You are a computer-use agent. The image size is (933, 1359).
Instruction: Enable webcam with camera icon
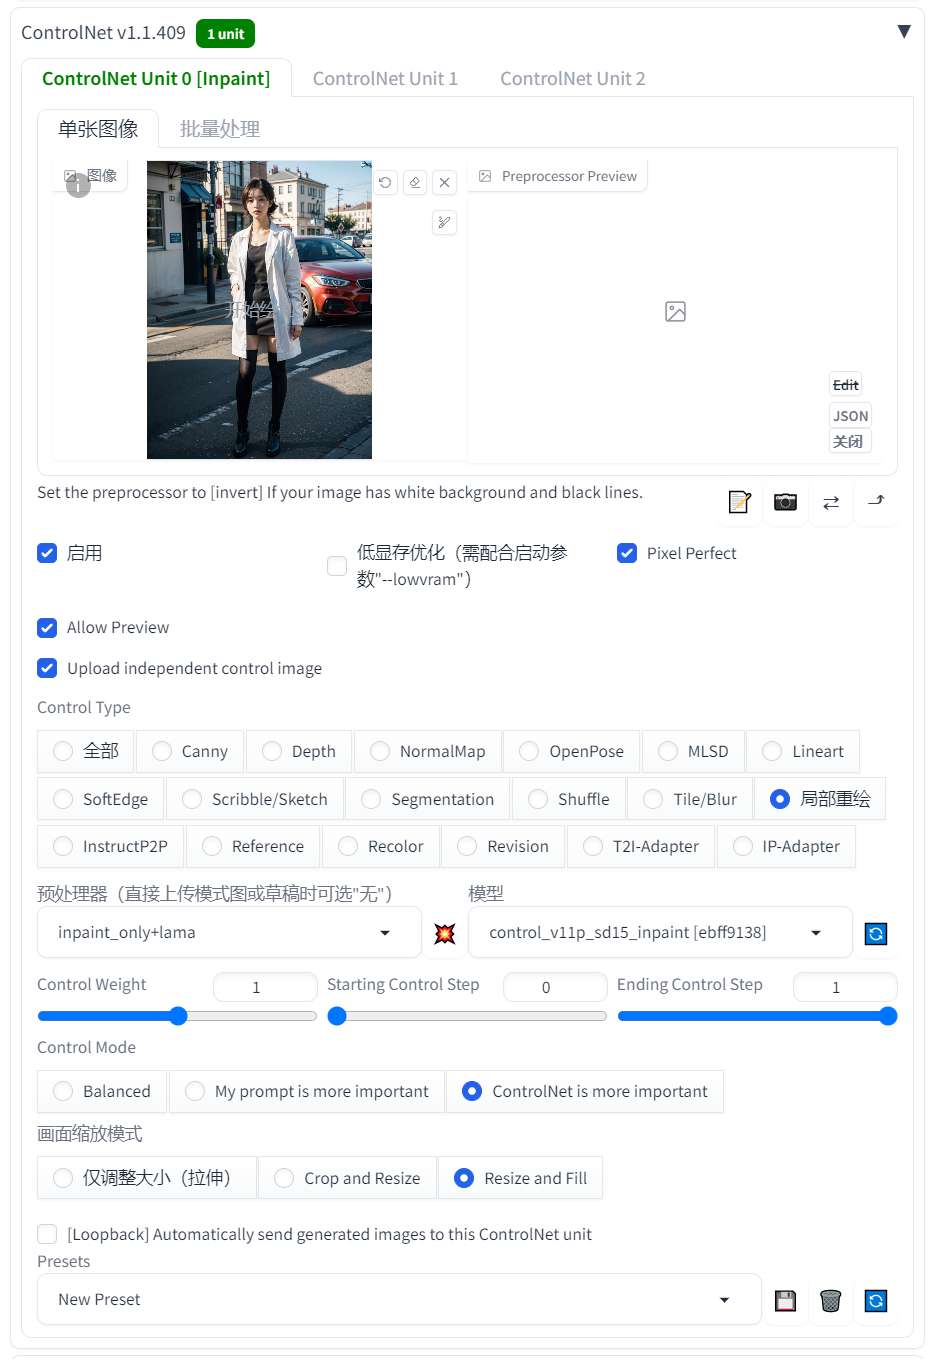pyautogui.click(x=786, y=502)
